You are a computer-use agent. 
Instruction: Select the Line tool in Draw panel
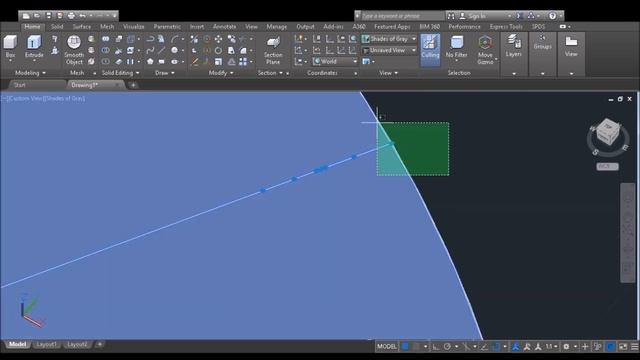(x=162, y=50)
